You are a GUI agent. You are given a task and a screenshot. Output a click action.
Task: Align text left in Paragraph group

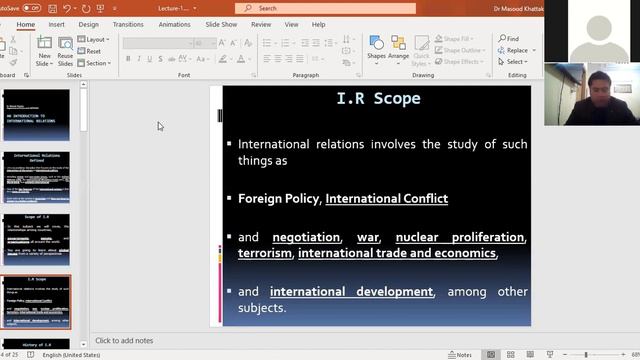click(x=267, y=59)
